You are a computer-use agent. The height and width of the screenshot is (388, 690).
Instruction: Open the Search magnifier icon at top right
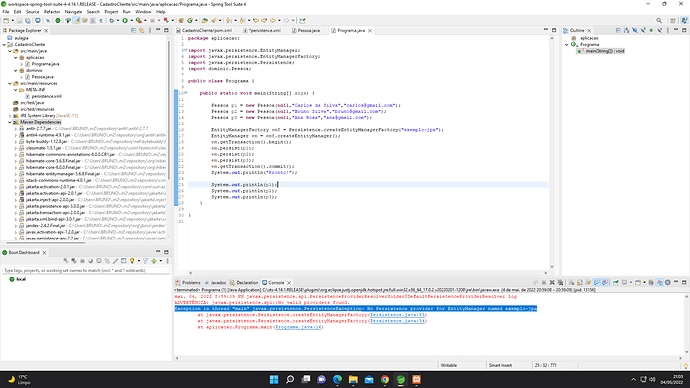click(x=659, y=20)
